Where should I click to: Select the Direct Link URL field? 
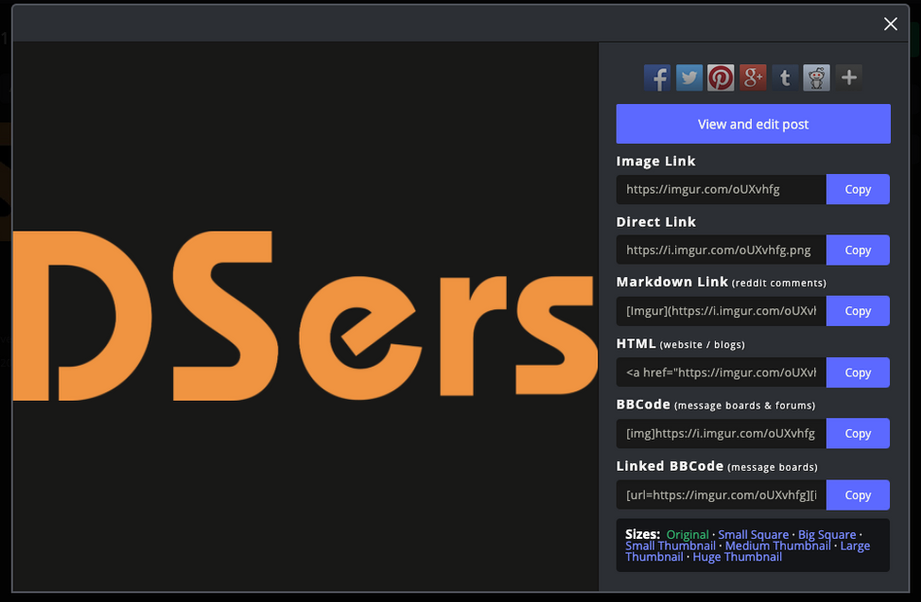(721, 250)
